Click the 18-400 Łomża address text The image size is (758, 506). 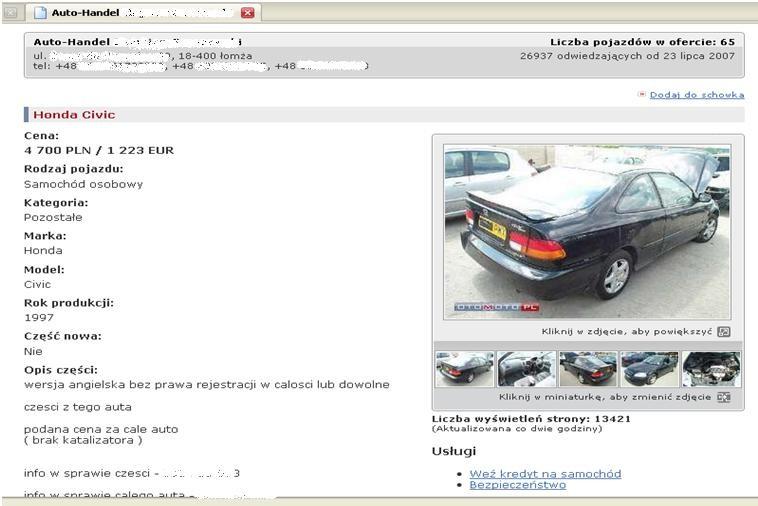[215, 56]
